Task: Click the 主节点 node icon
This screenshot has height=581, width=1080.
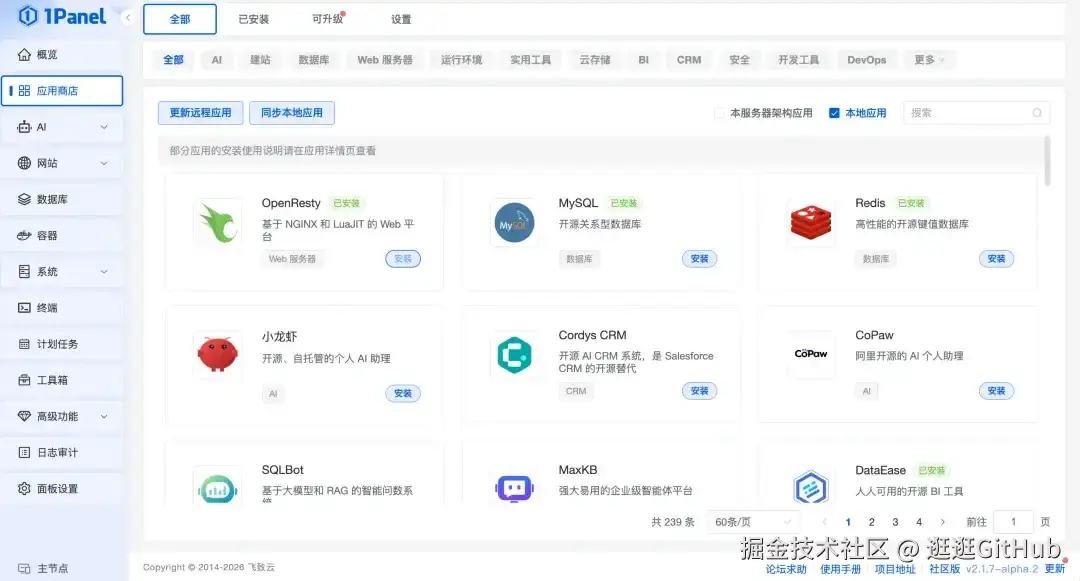Action: click(x=24, y=569)
